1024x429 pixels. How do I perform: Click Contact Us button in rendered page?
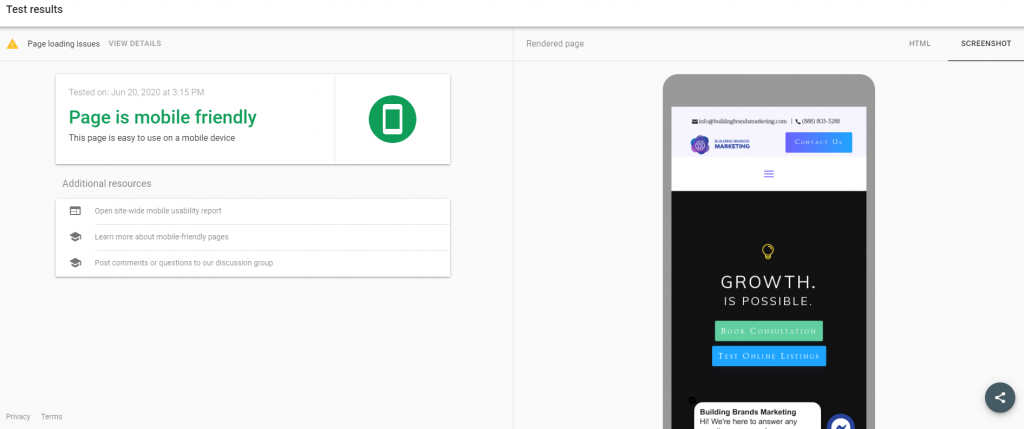pos(818,142)
